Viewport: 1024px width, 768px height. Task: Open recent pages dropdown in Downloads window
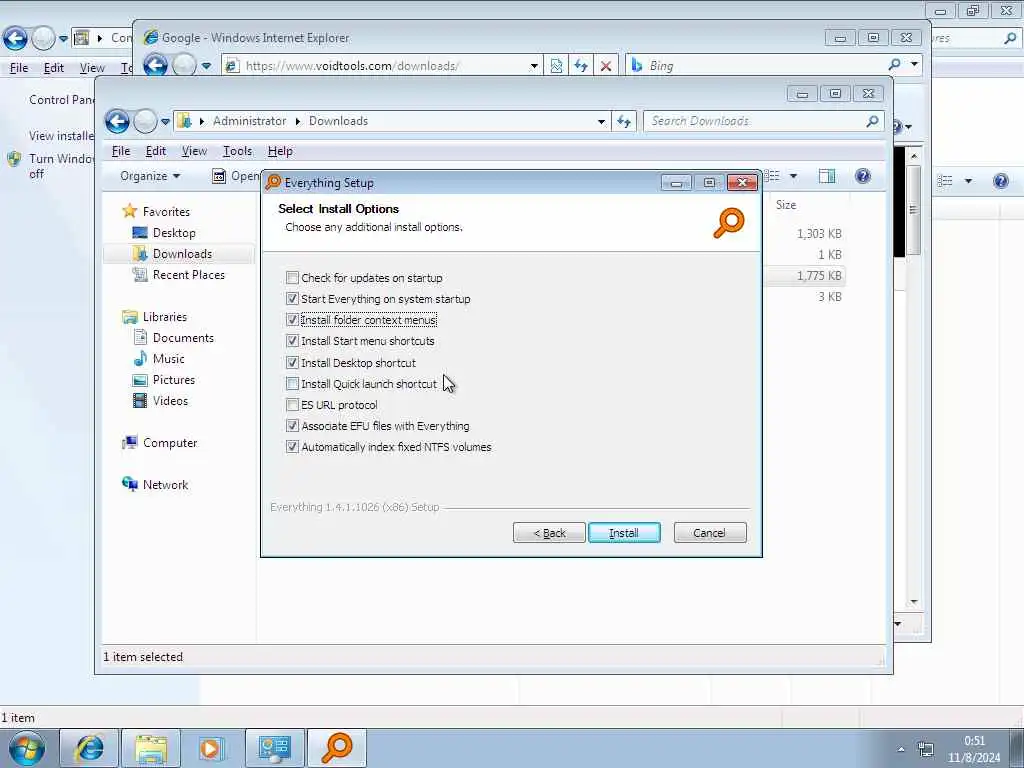[x=165, y=121]
